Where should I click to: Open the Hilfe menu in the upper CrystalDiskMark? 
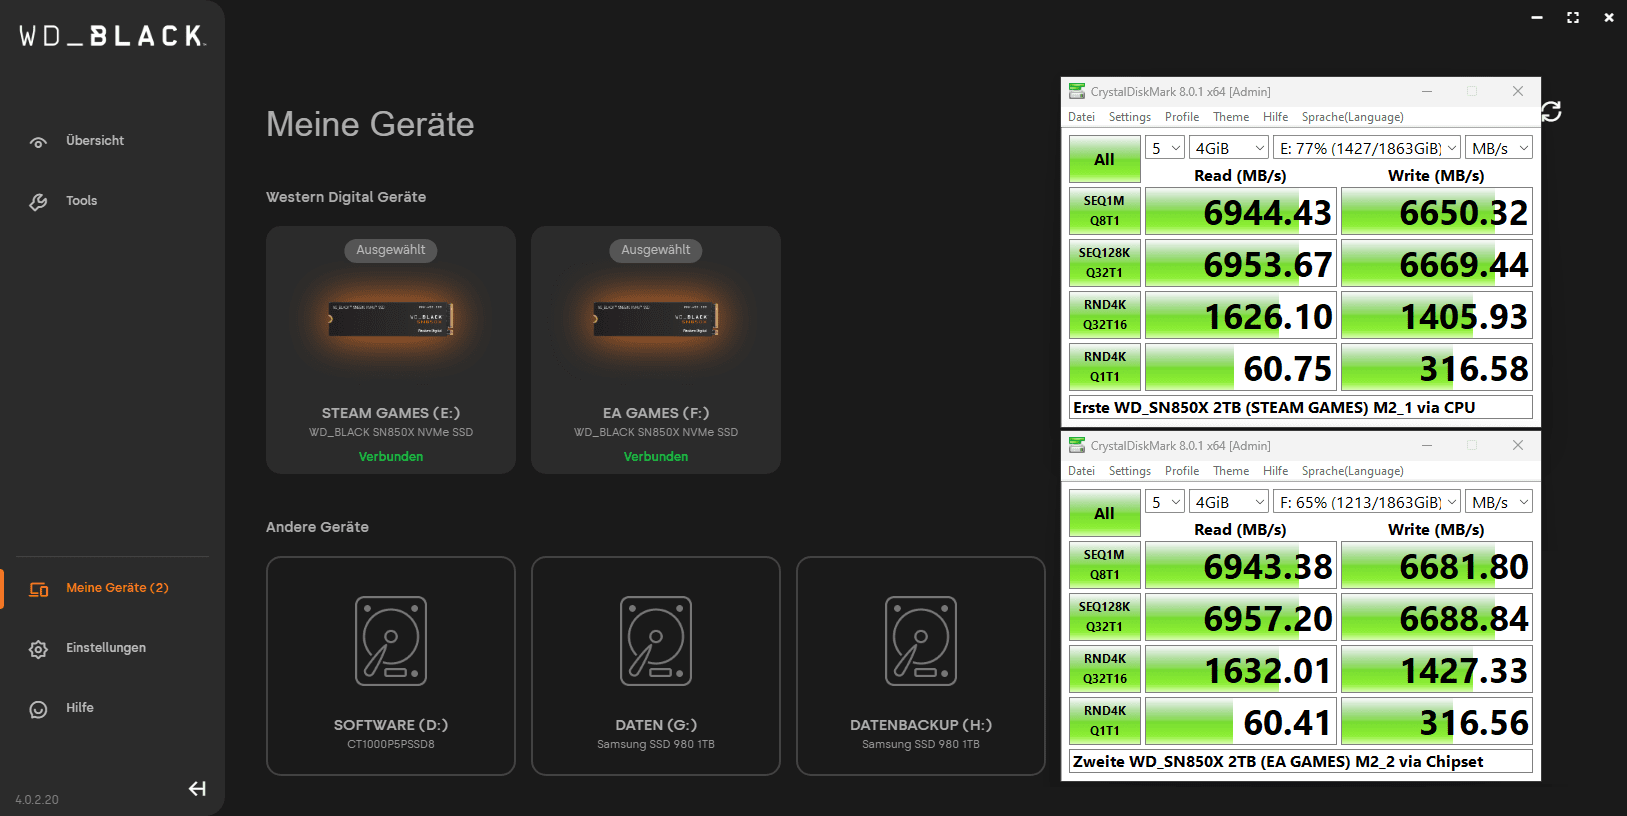point(1275,117)
